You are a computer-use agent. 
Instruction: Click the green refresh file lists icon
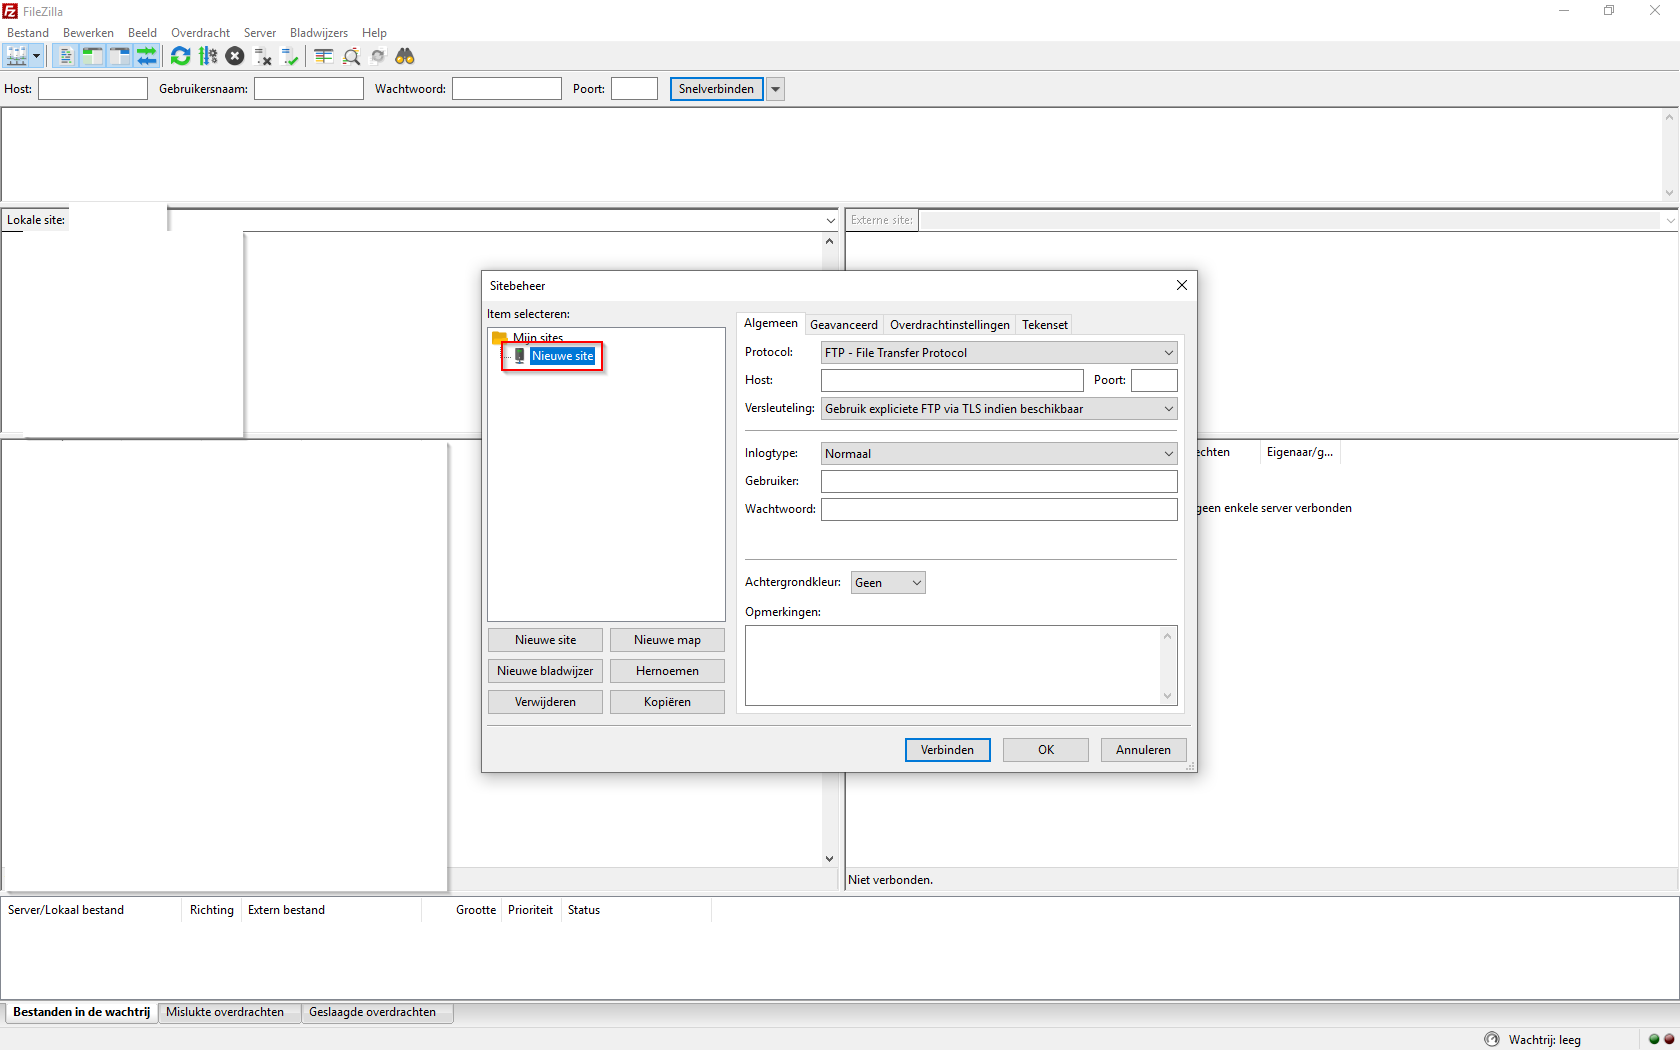(x=180, y=56)
